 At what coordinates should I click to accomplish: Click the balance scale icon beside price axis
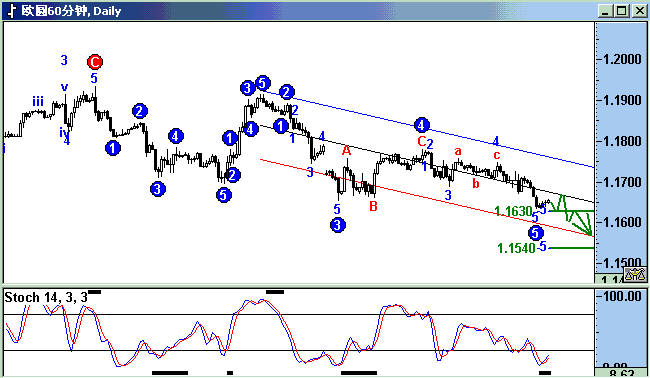pyautogui.click(x=635, y=274)
